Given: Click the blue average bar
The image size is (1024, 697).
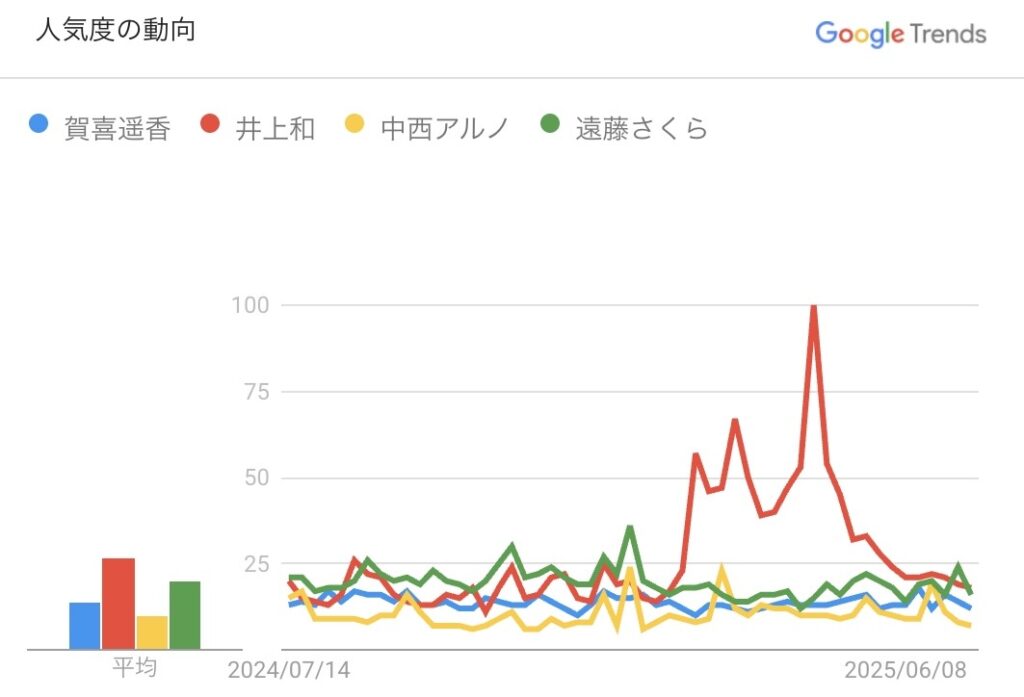Looking at the screenshot, I should 85,626.
